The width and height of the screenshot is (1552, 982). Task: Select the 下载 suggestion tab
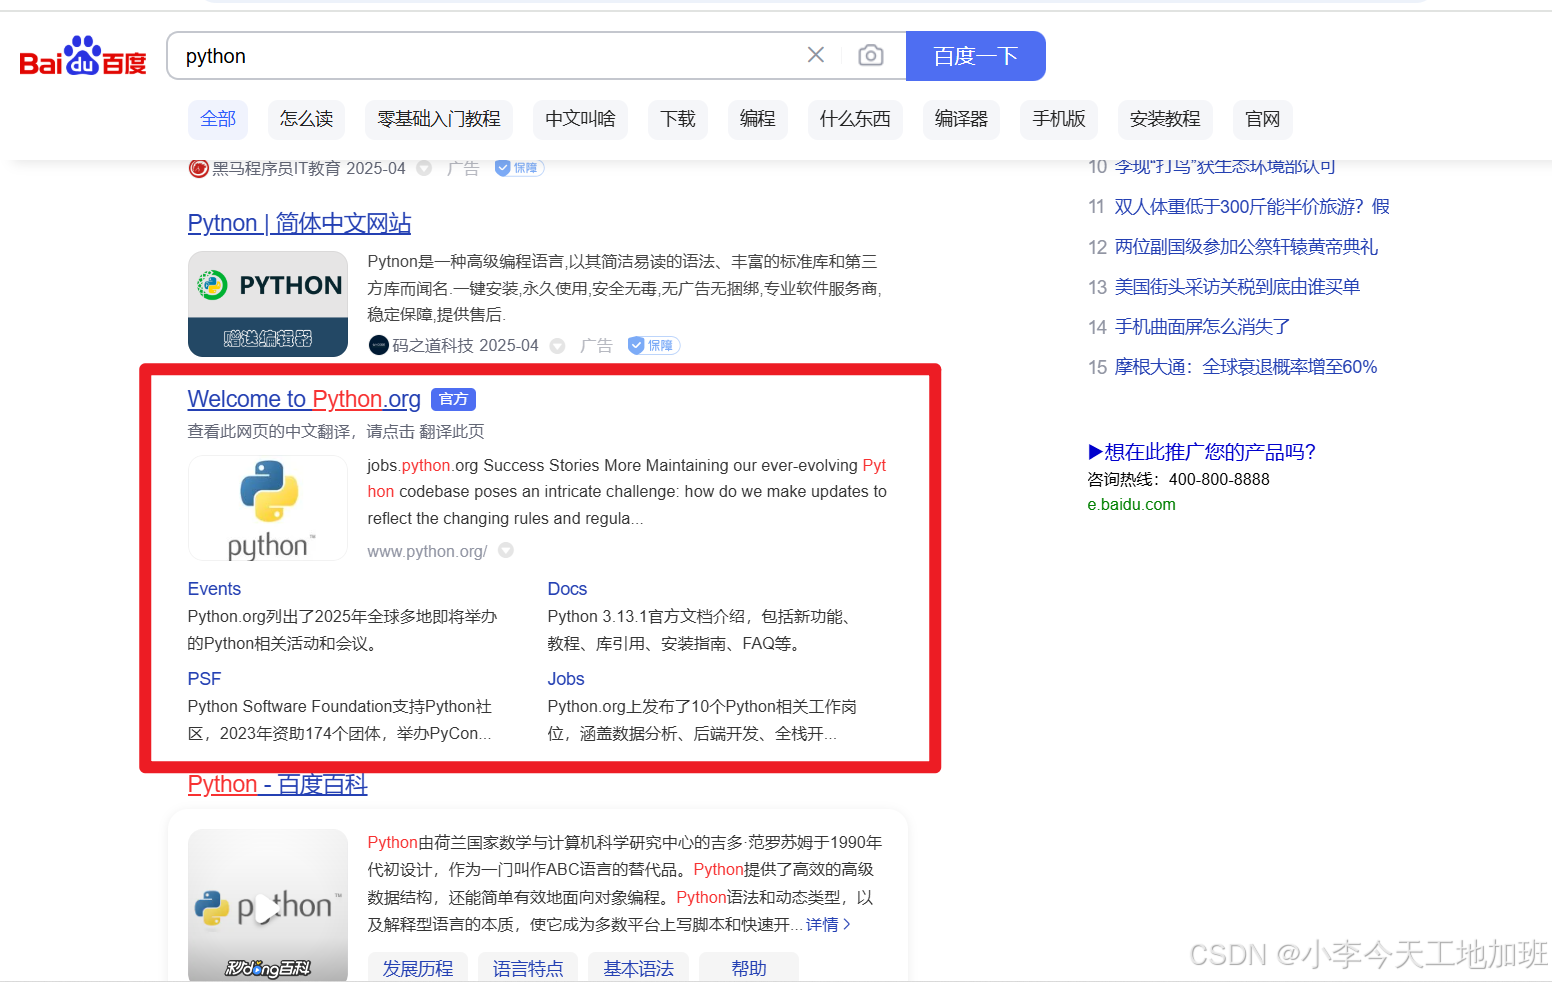pyautogui.click(x=678, y=119)
